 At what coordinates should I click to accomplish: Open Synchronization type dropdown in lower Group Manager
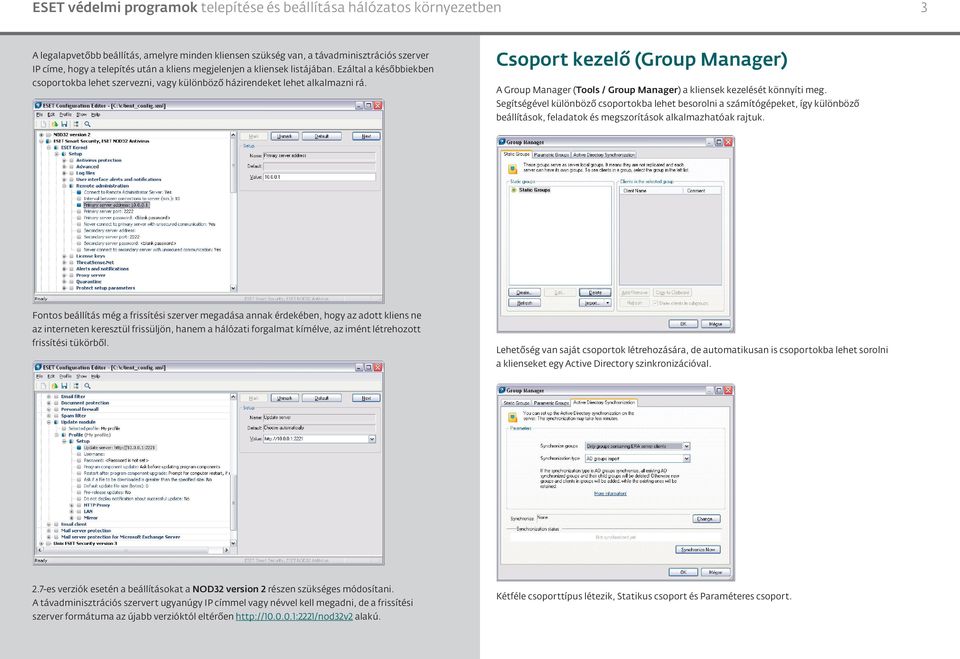[x=686, y=459]
